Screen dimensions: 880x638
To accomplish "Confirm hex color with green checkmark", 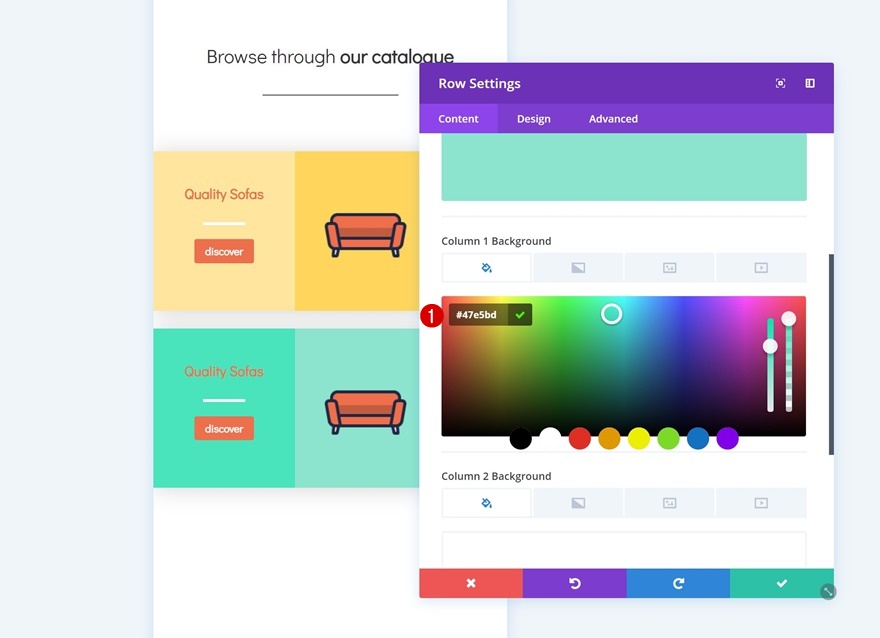I will pos(520,315).
